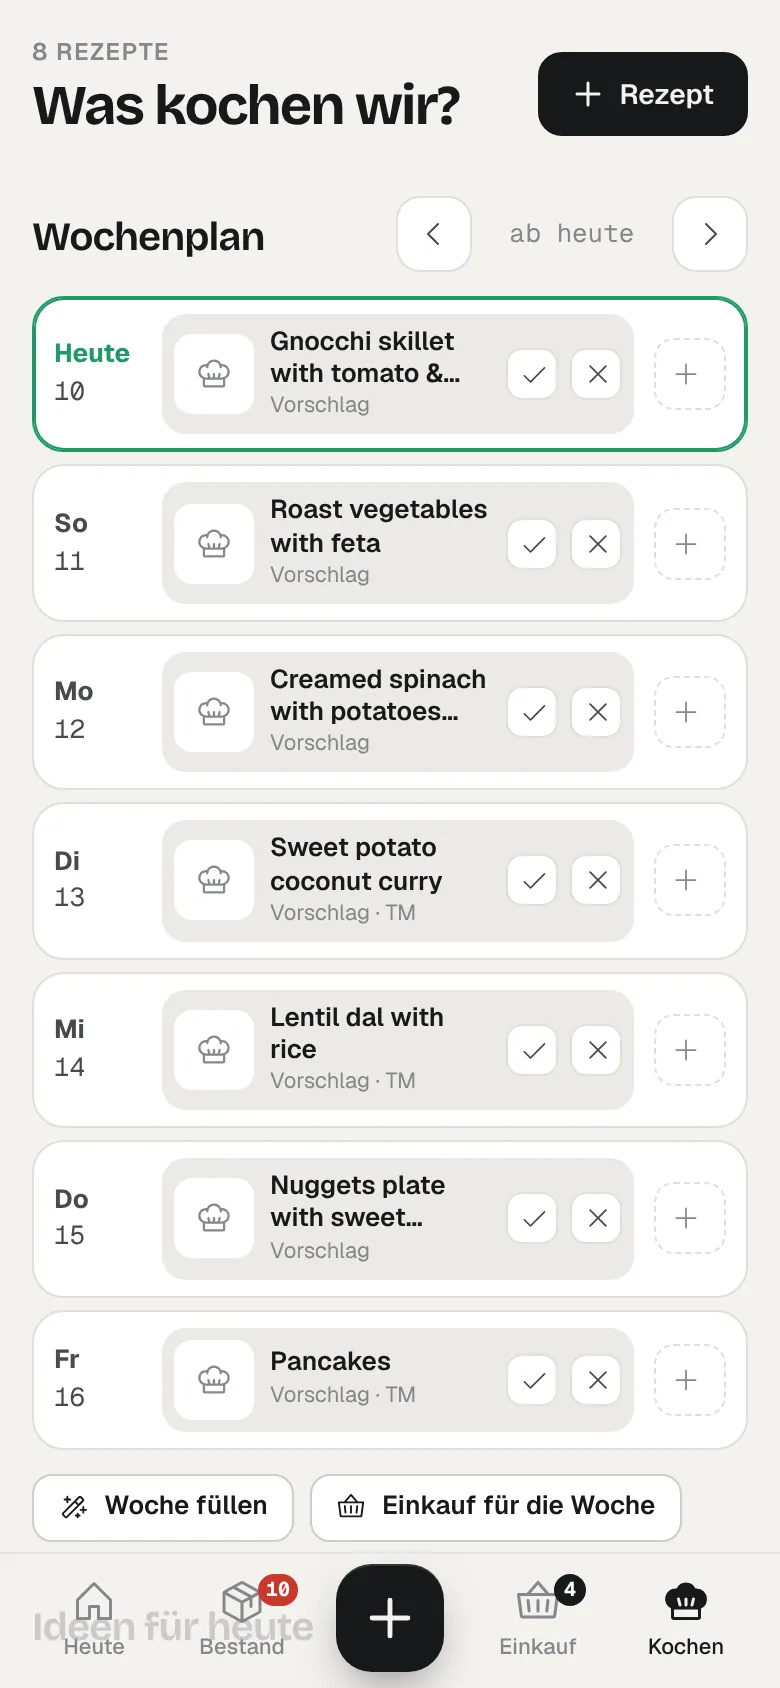Reject the Lentil dal with rice suggestion
This screenshot has height=1688, width=780.
(x=597, y=1050)
